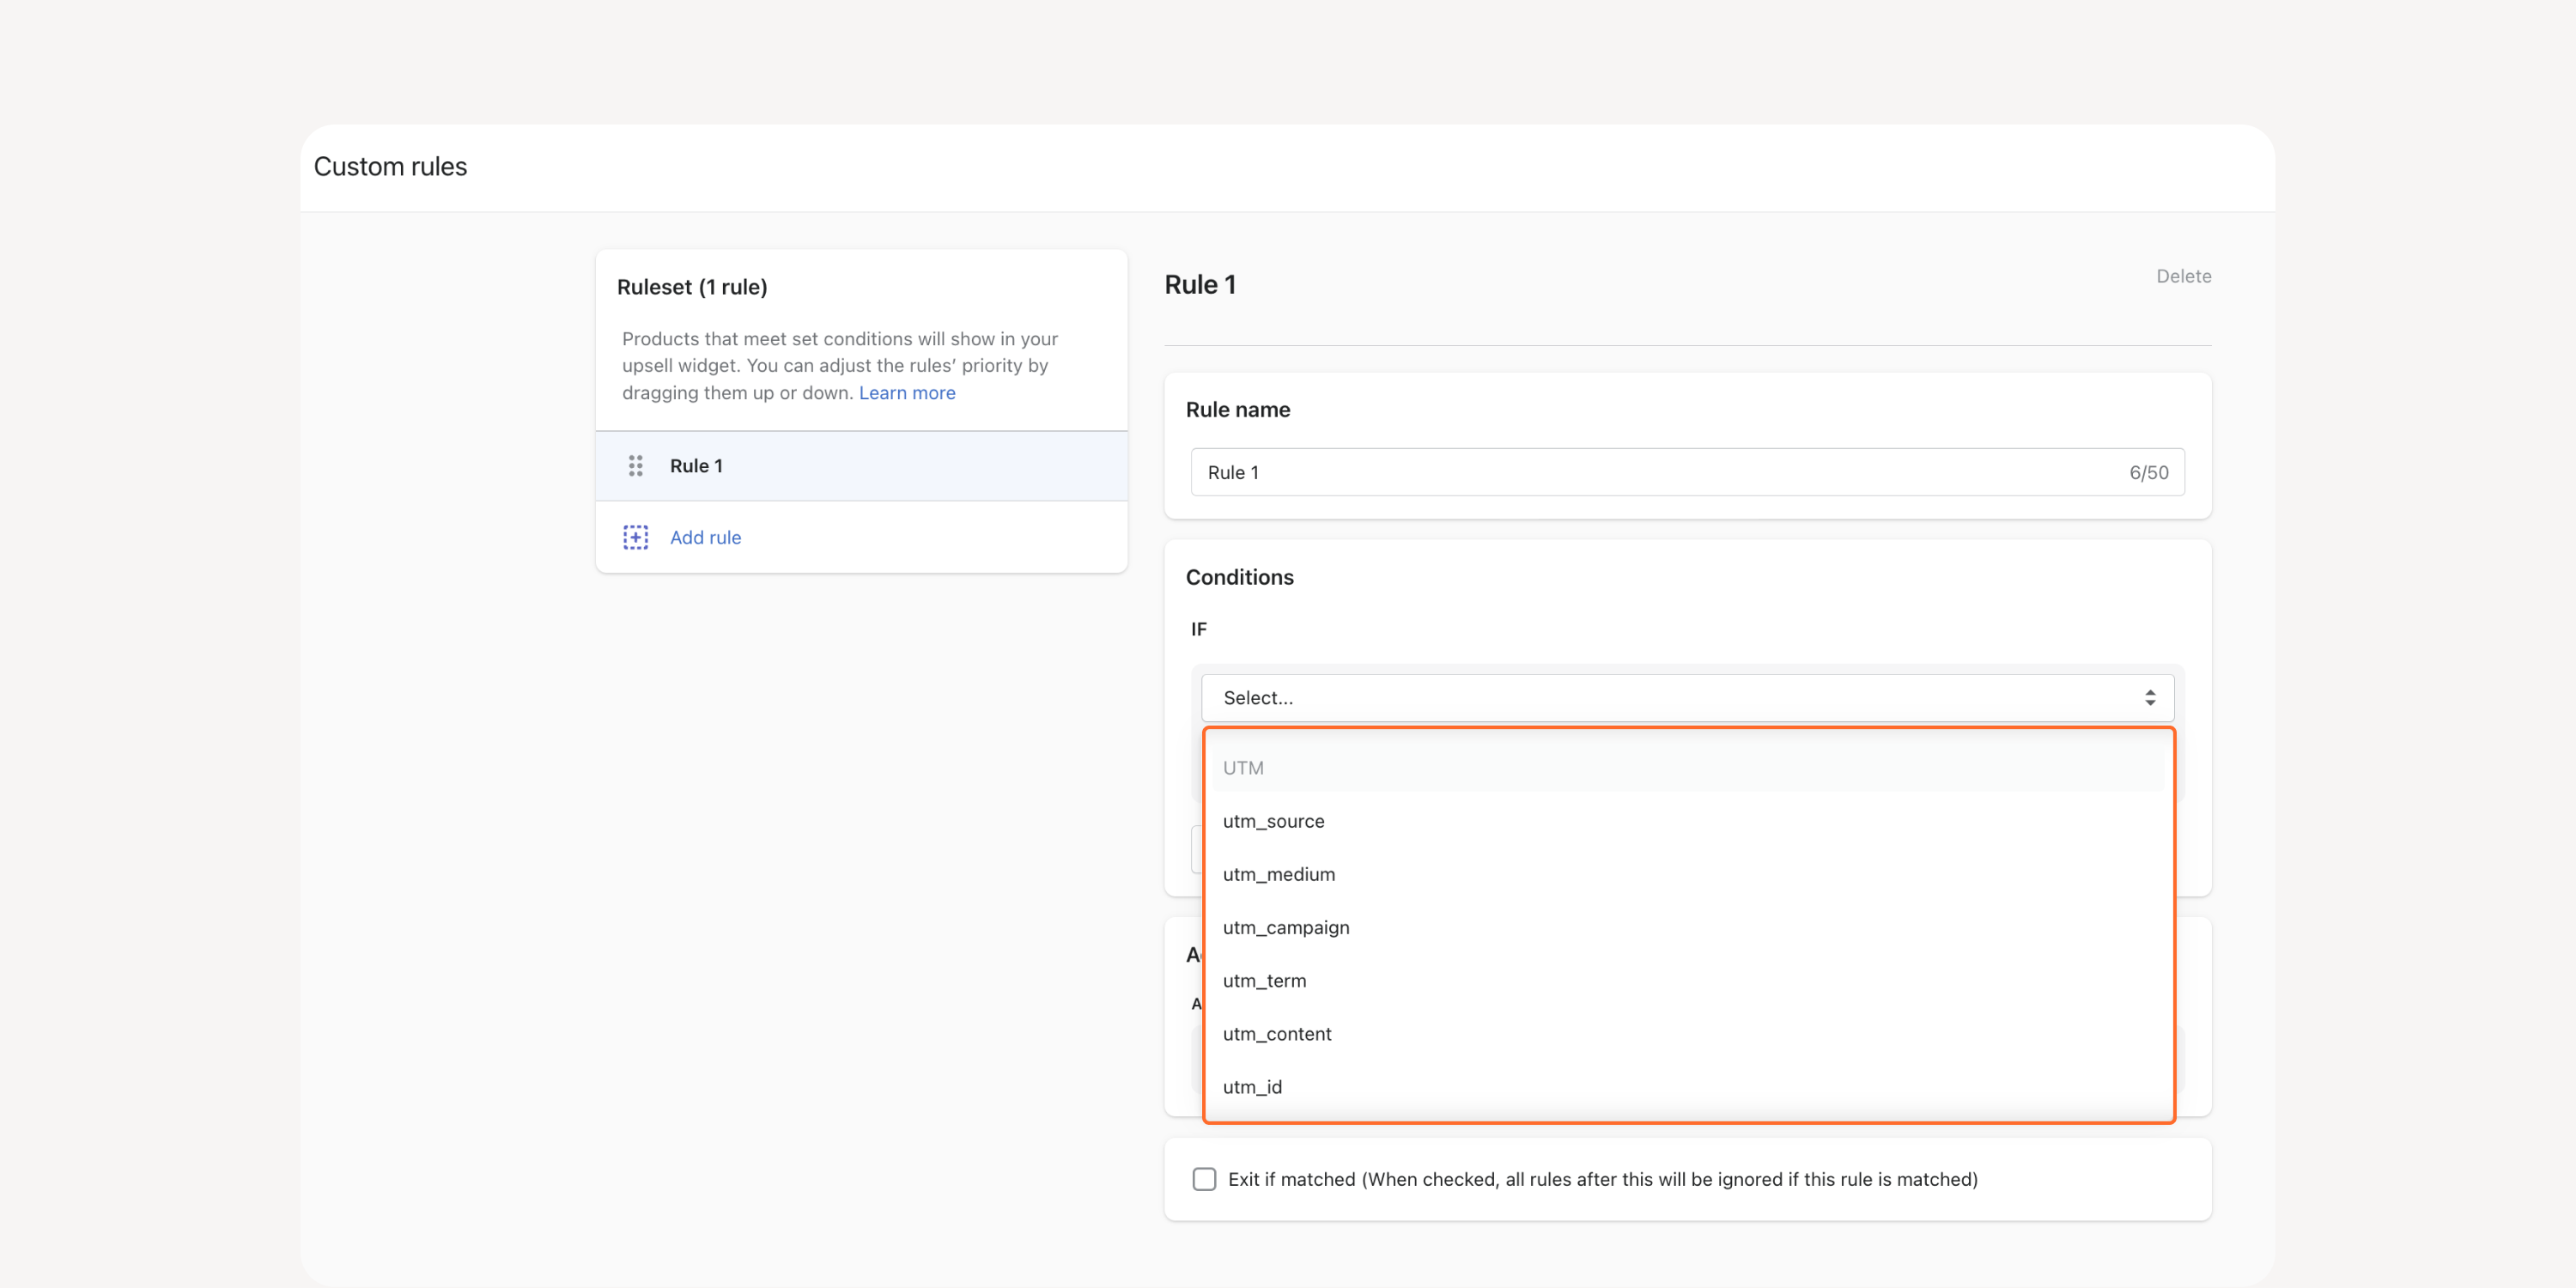This screenshot has width=2576, height=1288.
Task: Open the Select... condition dropdown
Action: click(x=1687, y=698)
